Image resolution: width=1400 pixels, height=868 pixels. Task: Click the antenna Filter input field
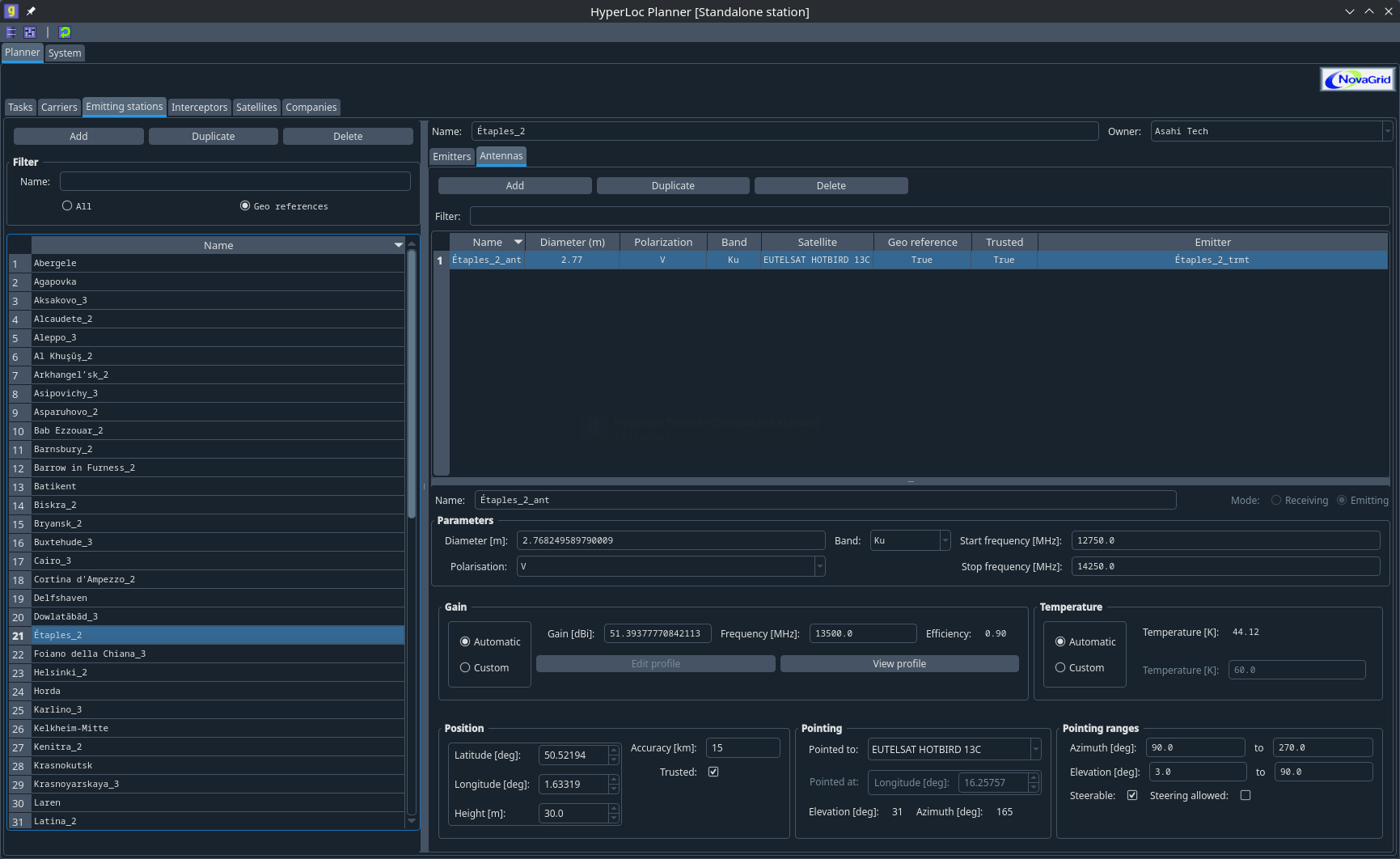(930, 216)
